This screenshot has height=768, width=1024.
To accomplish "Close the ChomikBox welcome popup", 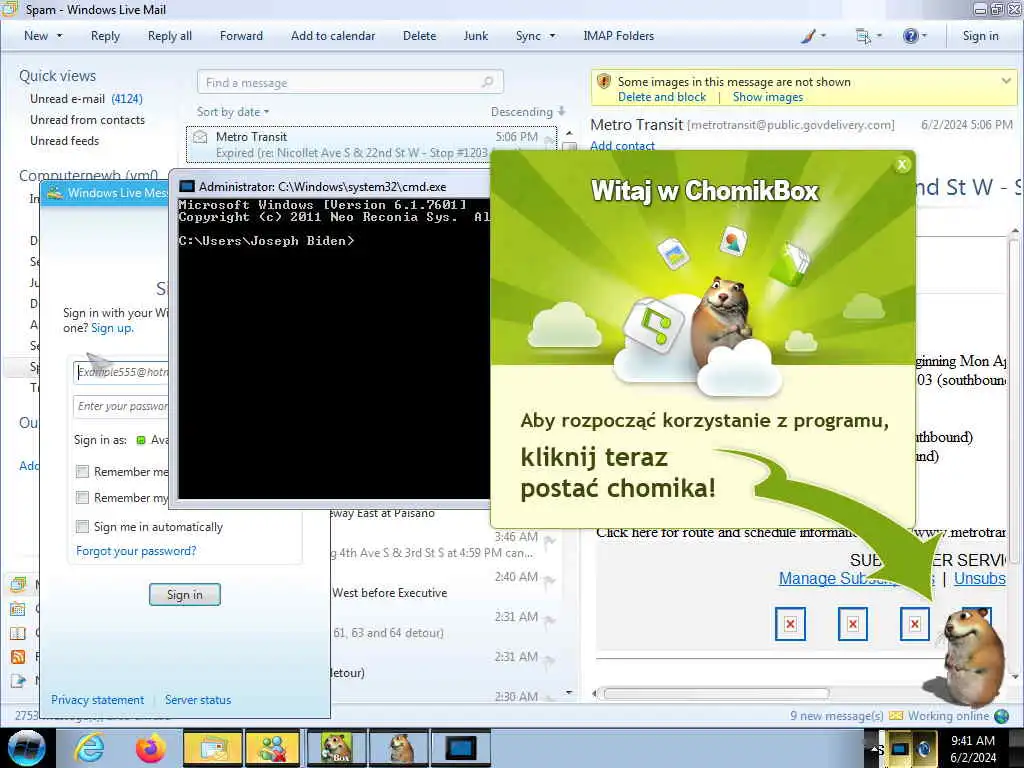I will (902, 165).
